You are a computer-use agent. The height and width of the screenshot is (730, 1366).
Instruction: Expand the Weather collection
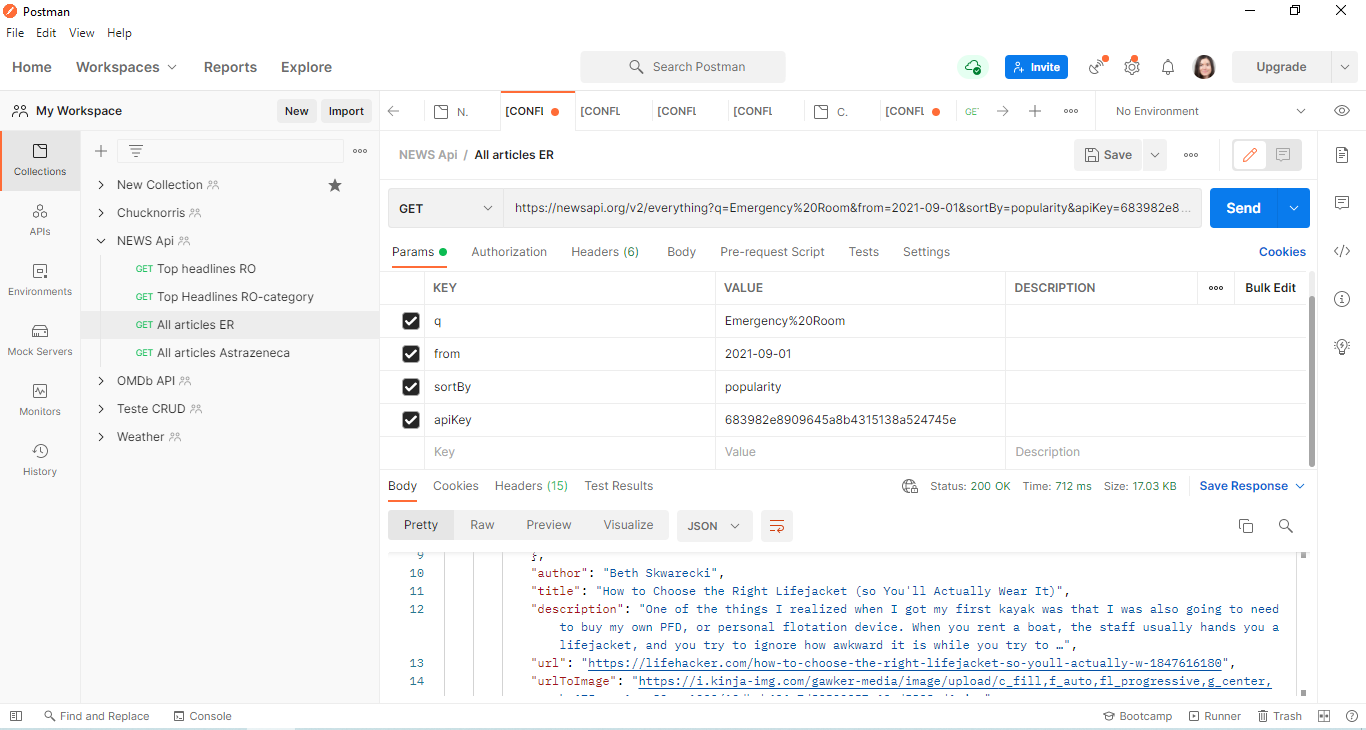point(101,437)
